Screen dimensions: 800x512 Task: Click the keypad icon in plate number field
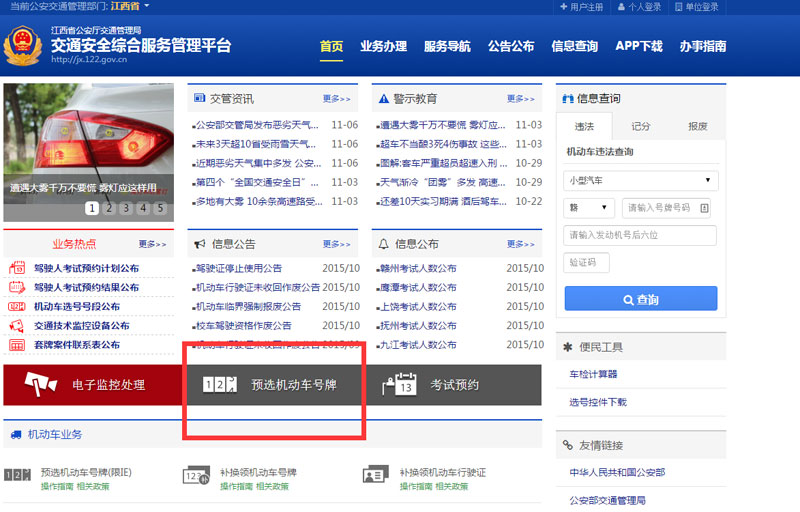pos(704,208)
